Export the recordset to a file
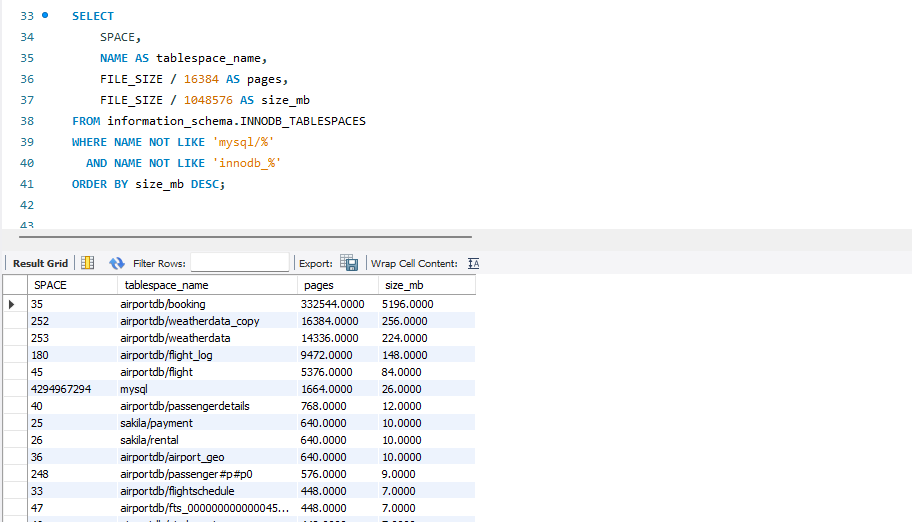The image size is (912, 522). [349, 263]
